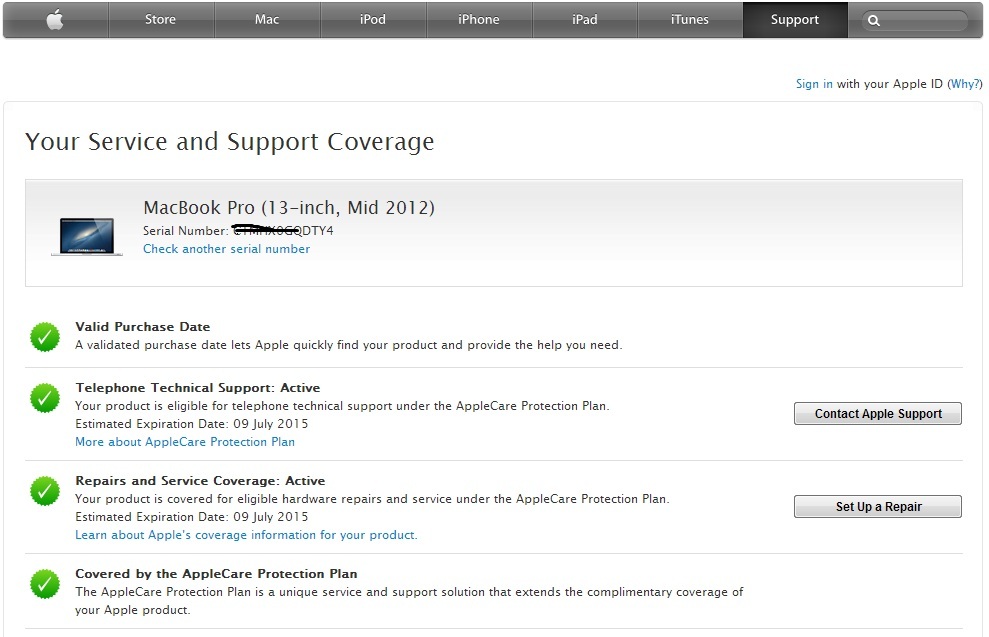
Task: Click the Valid Purchase Date green checkmark
Action: pos(44,337)
